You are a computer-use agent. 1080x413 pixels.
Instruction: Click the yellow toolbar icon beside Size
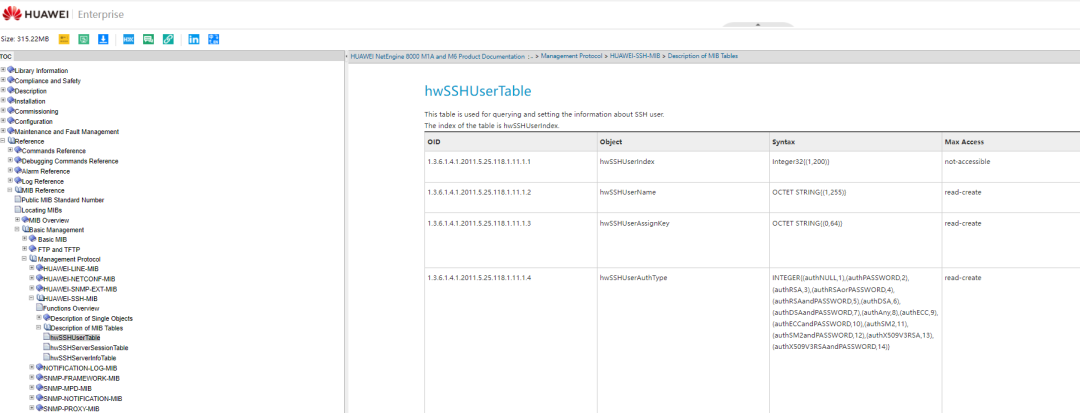pos(64,39)
